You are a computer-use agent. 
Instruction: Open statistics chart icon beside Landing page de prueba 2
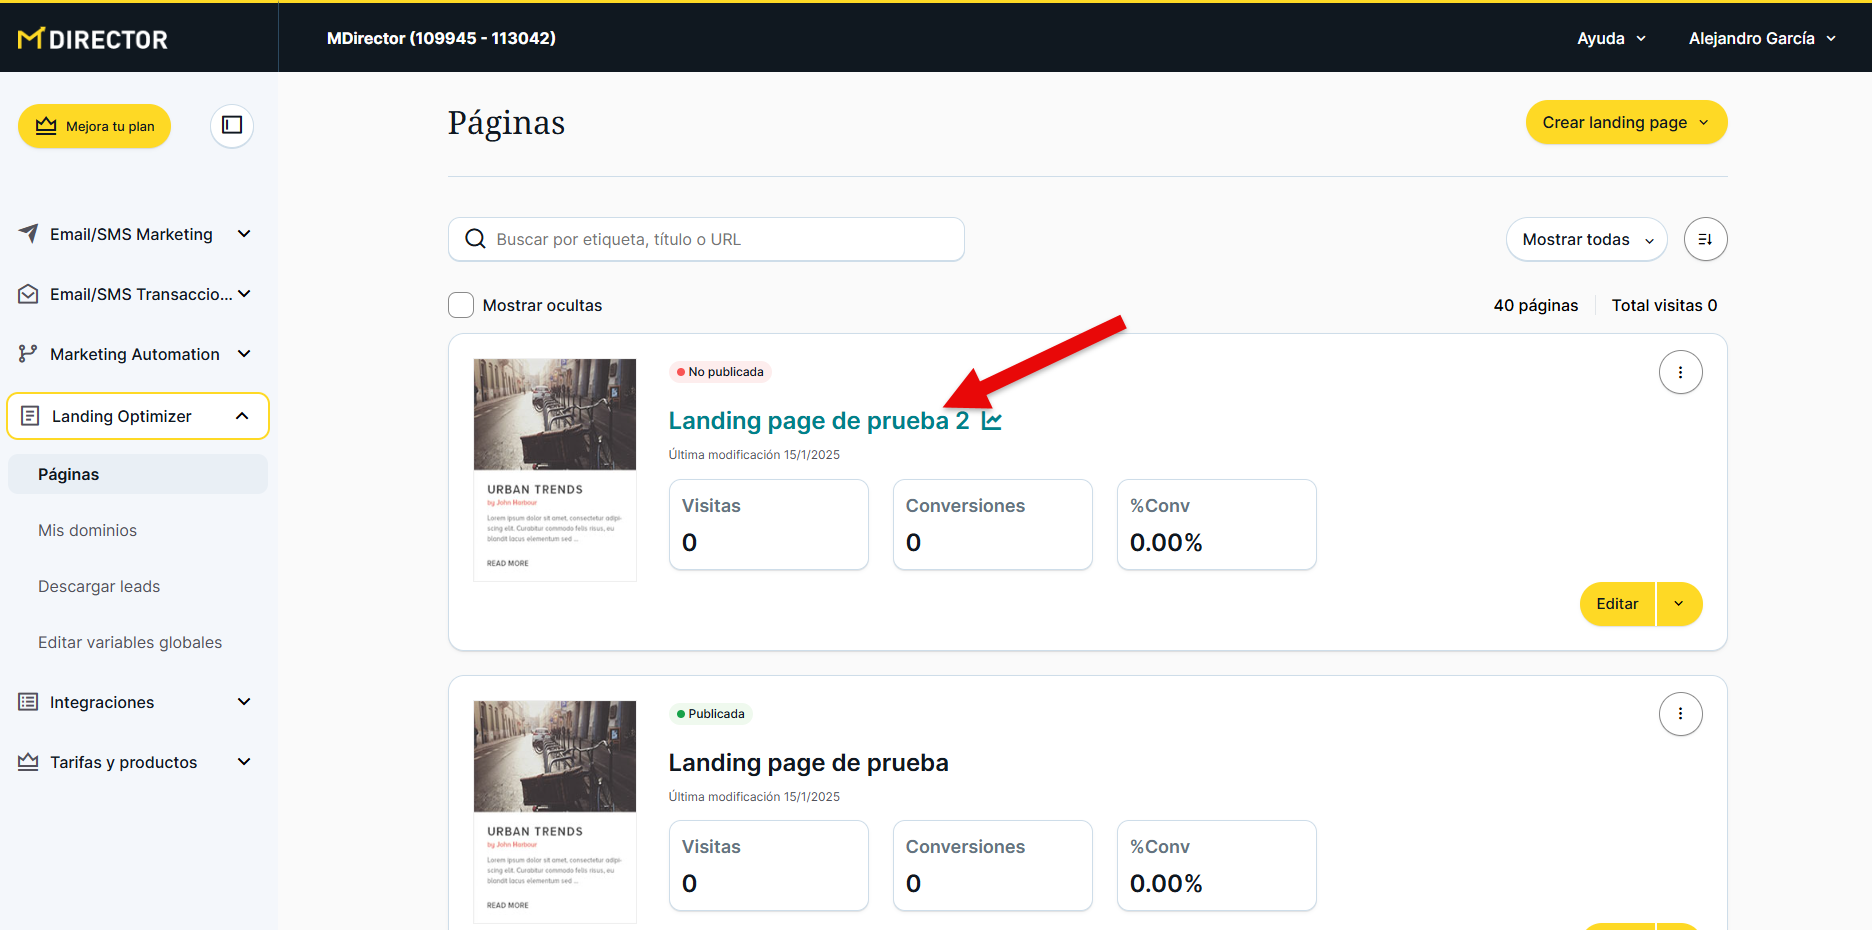click(991, 421)
